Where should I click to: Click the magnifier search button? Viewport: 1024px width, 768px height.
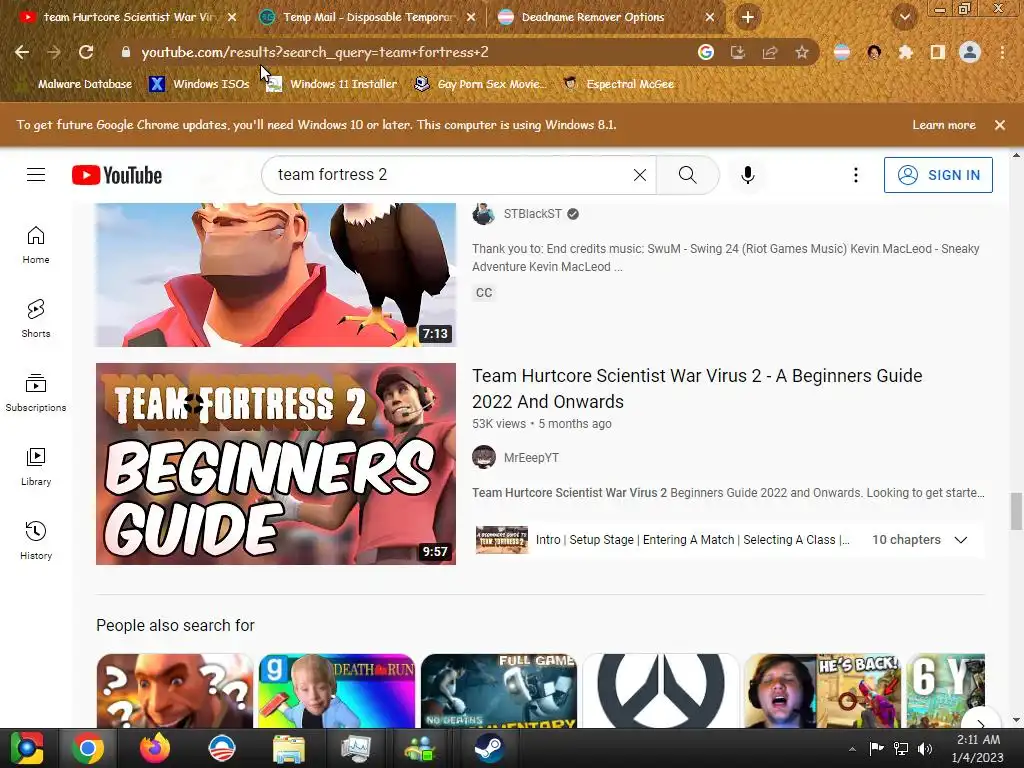point(688,175)
